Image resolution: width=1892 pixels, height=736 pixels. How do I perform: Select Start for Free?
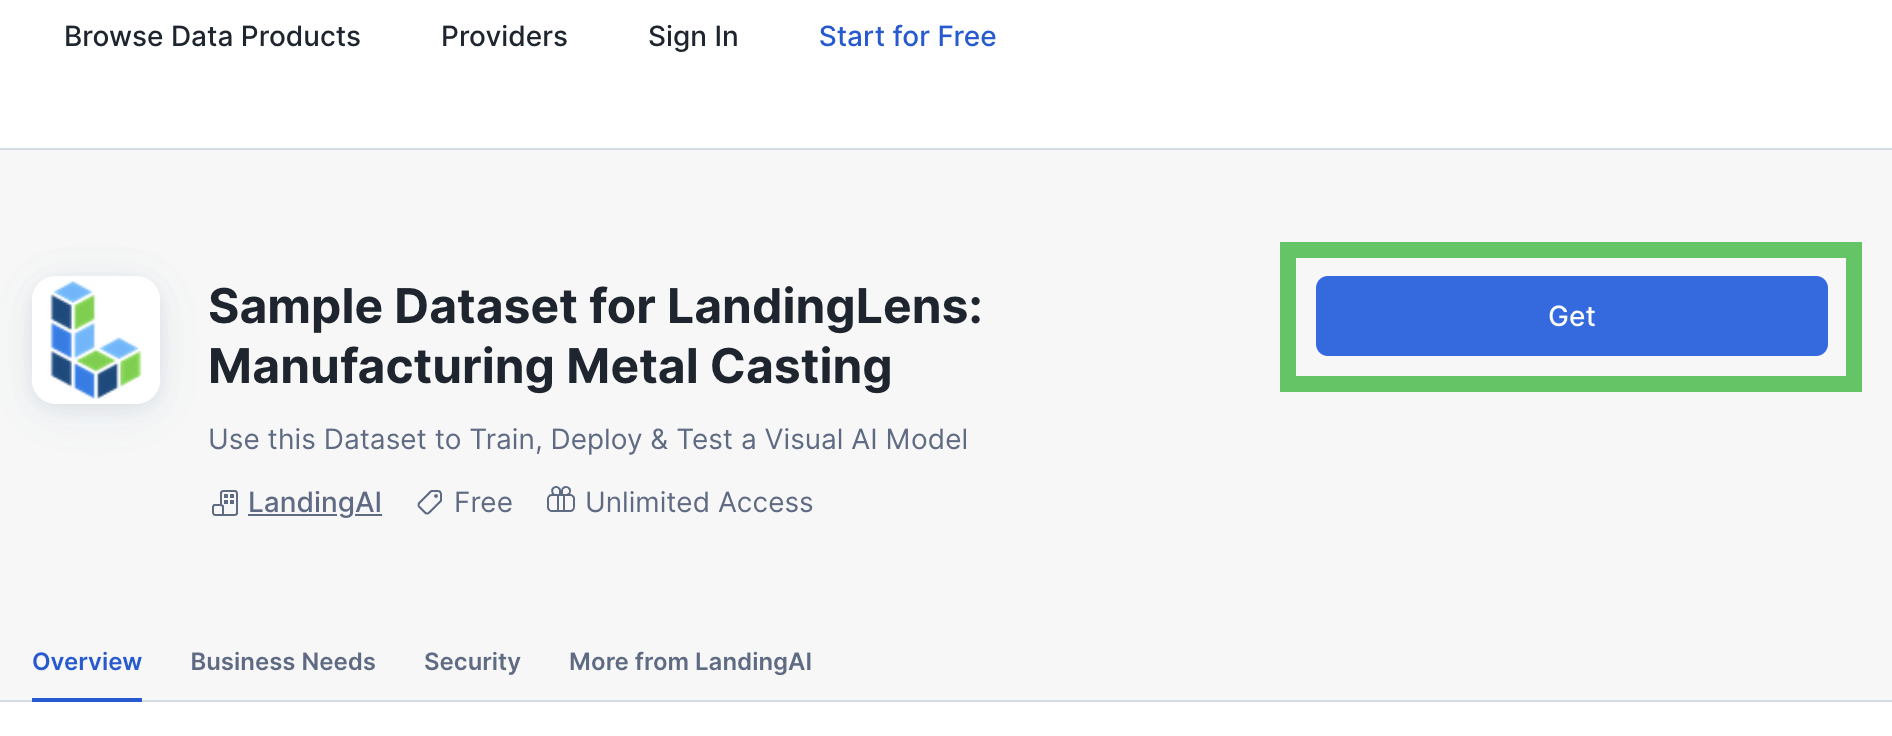pos(907,36)
